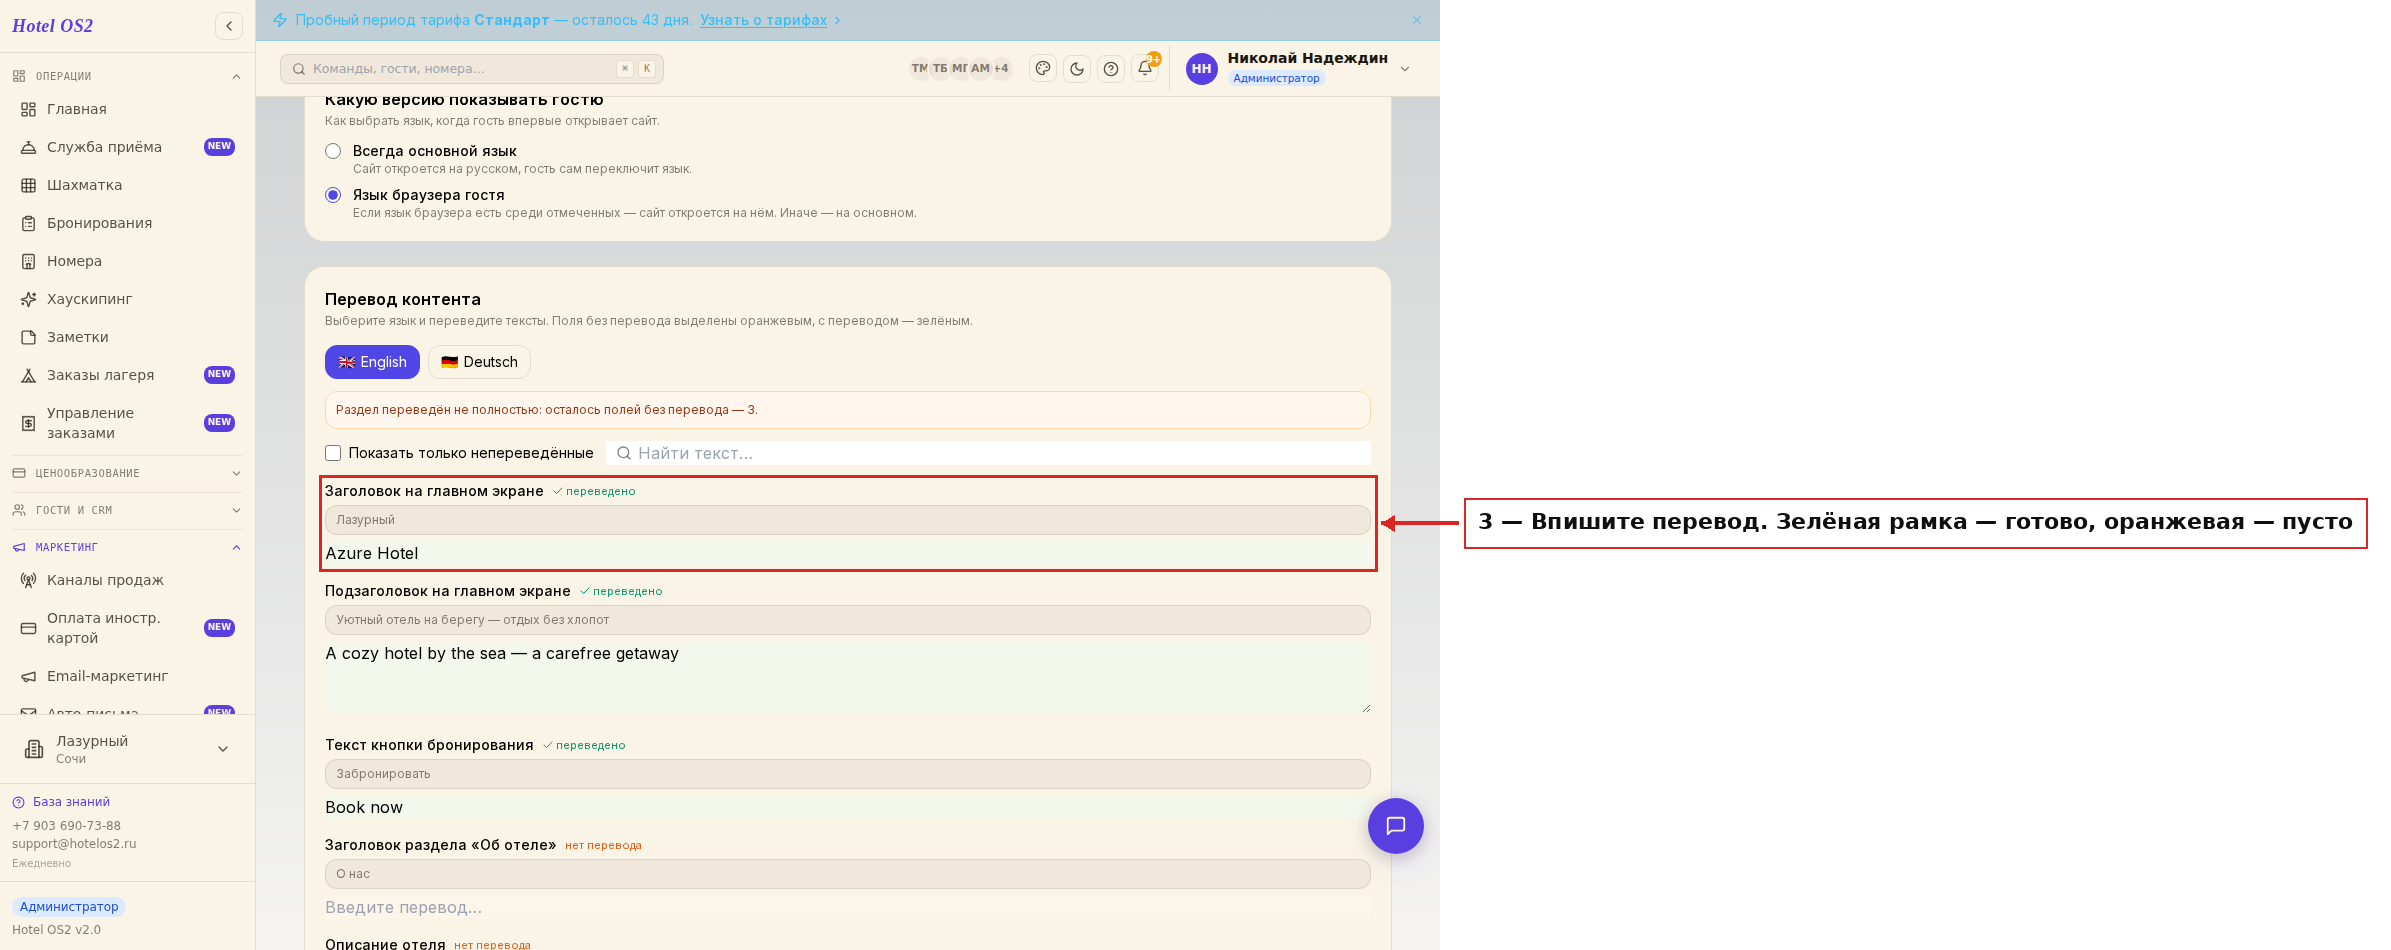The width and height of the screenshot is (2391, 950).
Task: Collapse the Маркетинг sidebar section
Action: pos(127,547)
